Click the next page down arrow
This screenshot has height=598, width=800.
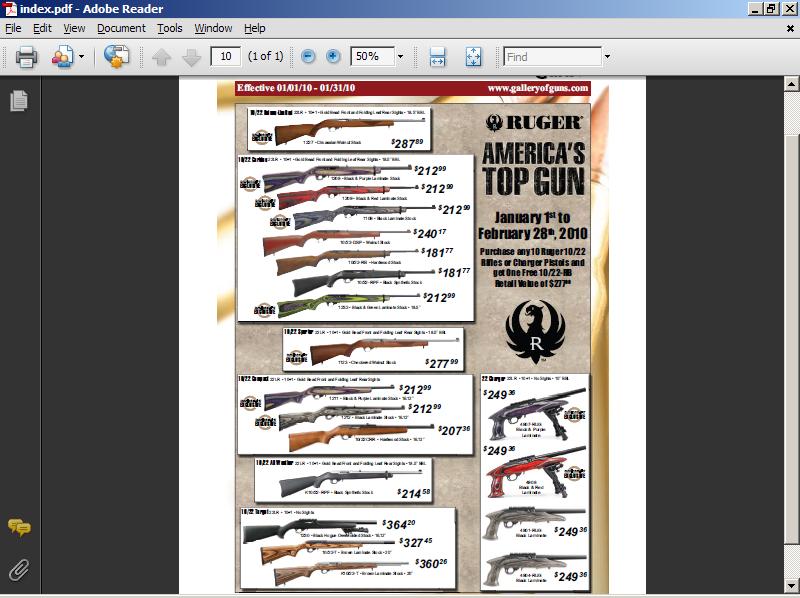click(x=191, y=57)
